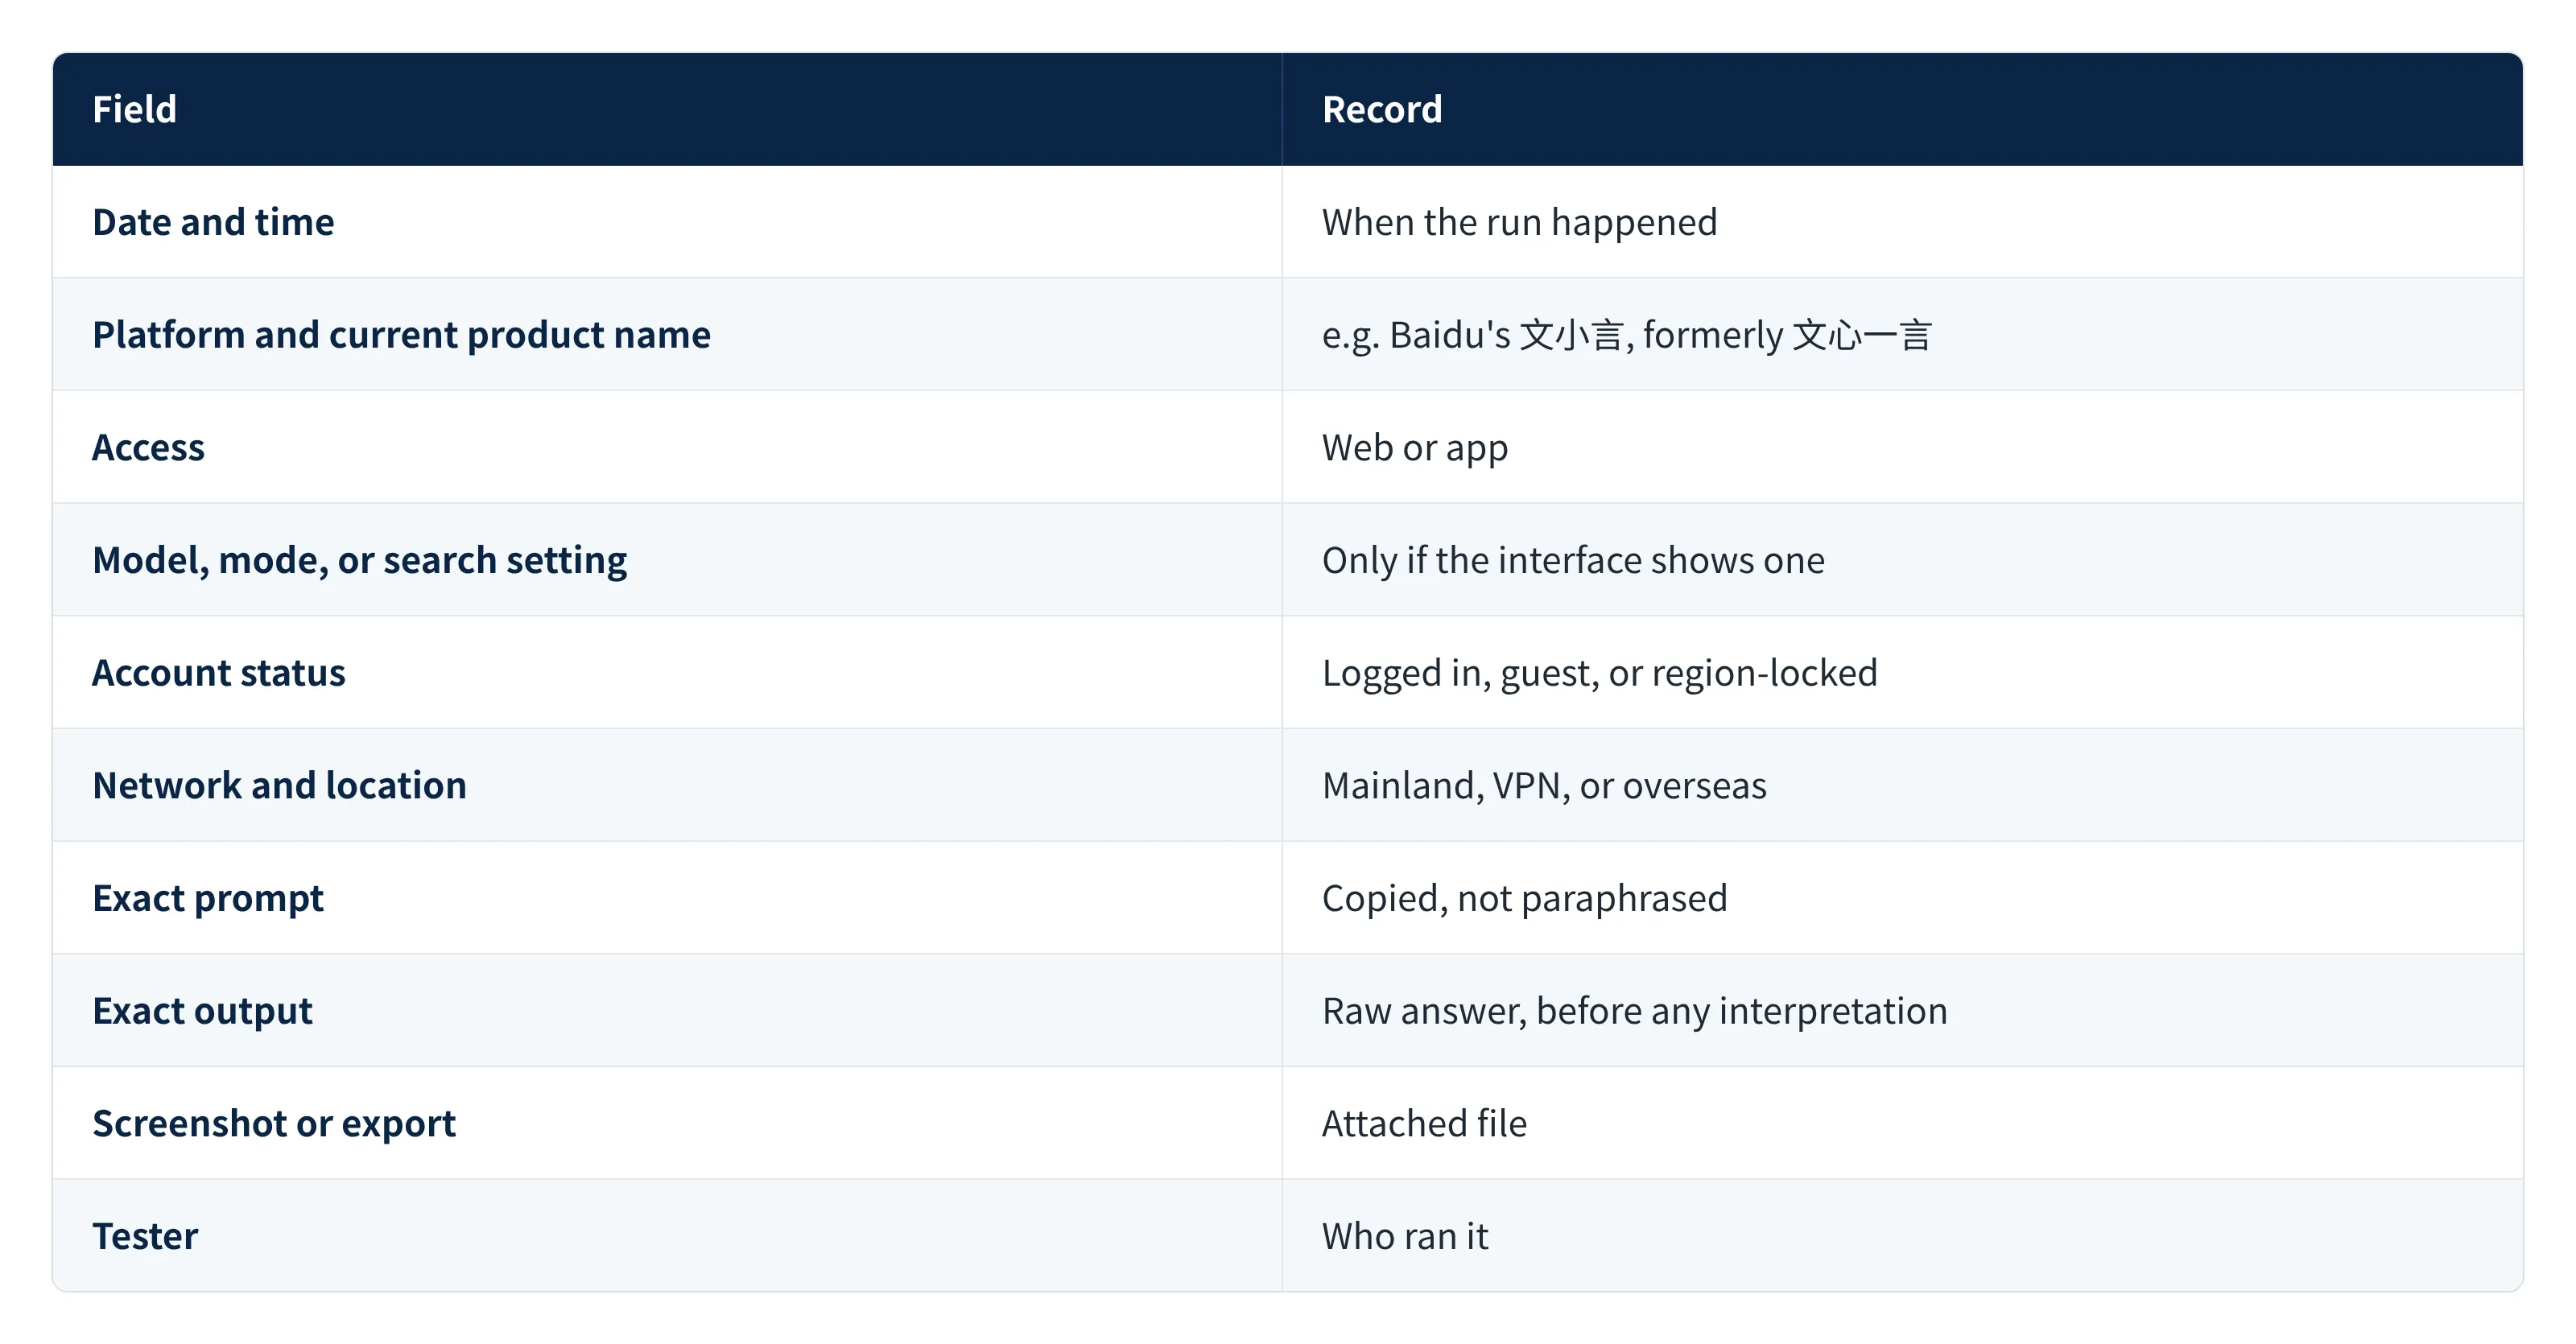Select the Screenshot or export field
This screenshot has width=2576, height=1344.
(x=667, y=1123)
